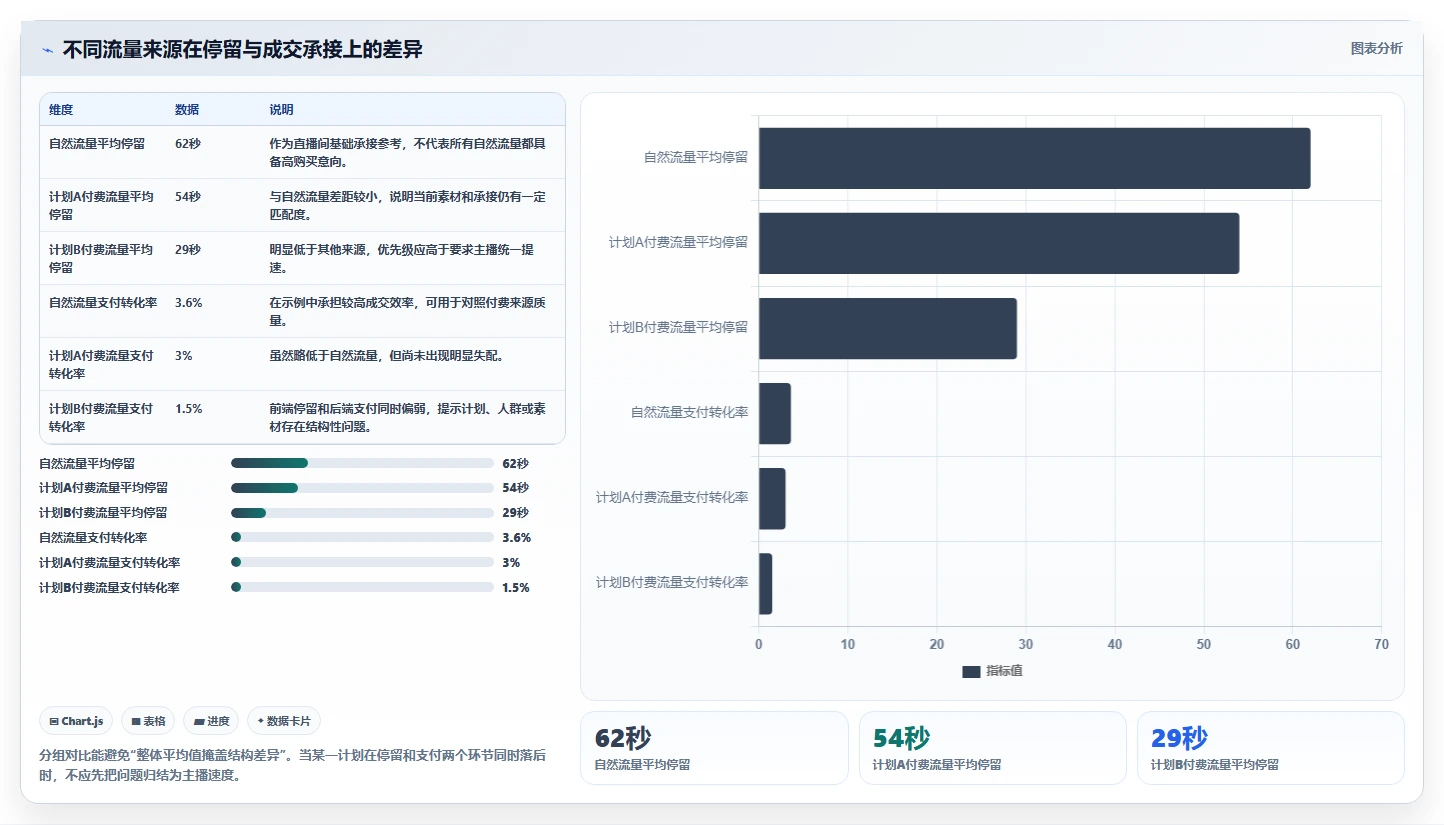Image resolution: width=1444 pixels, height=825 pixels.
Task: Click the 3.6% value beside the progress bar
Action: click(516, 538)
